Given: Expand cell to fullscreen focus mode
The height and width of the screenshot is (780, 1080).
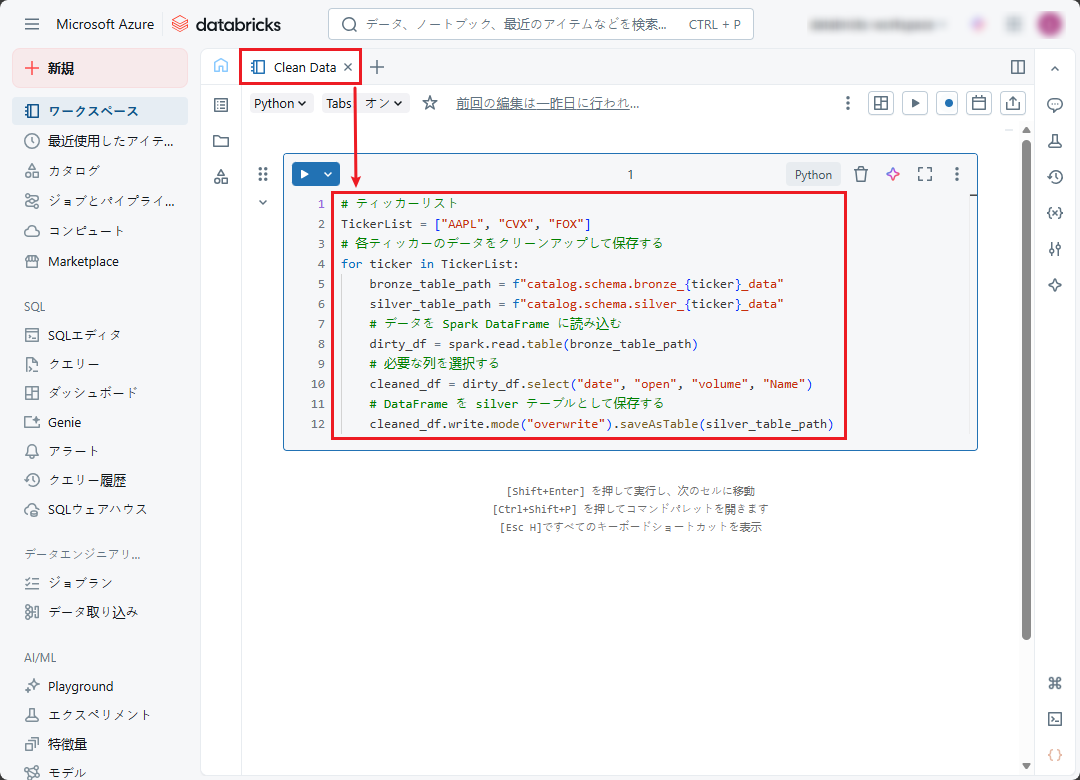Looking at the screenshot, I should click(925, 174).
